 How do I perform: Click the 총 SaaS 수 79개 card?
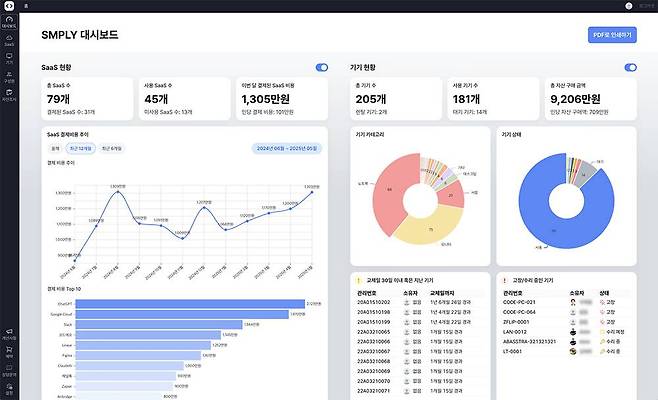point(86,100)
